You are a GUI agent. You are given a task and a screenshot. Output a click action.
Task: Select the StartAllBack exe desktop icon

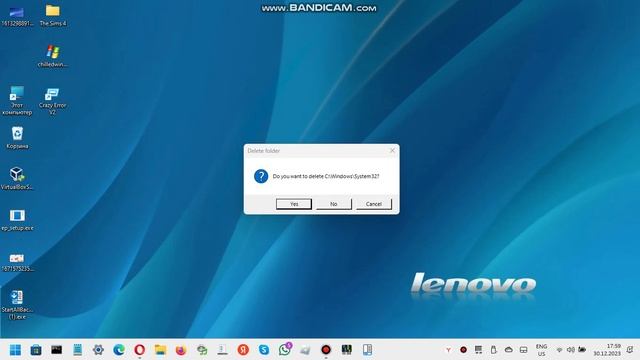click(17, 304)
